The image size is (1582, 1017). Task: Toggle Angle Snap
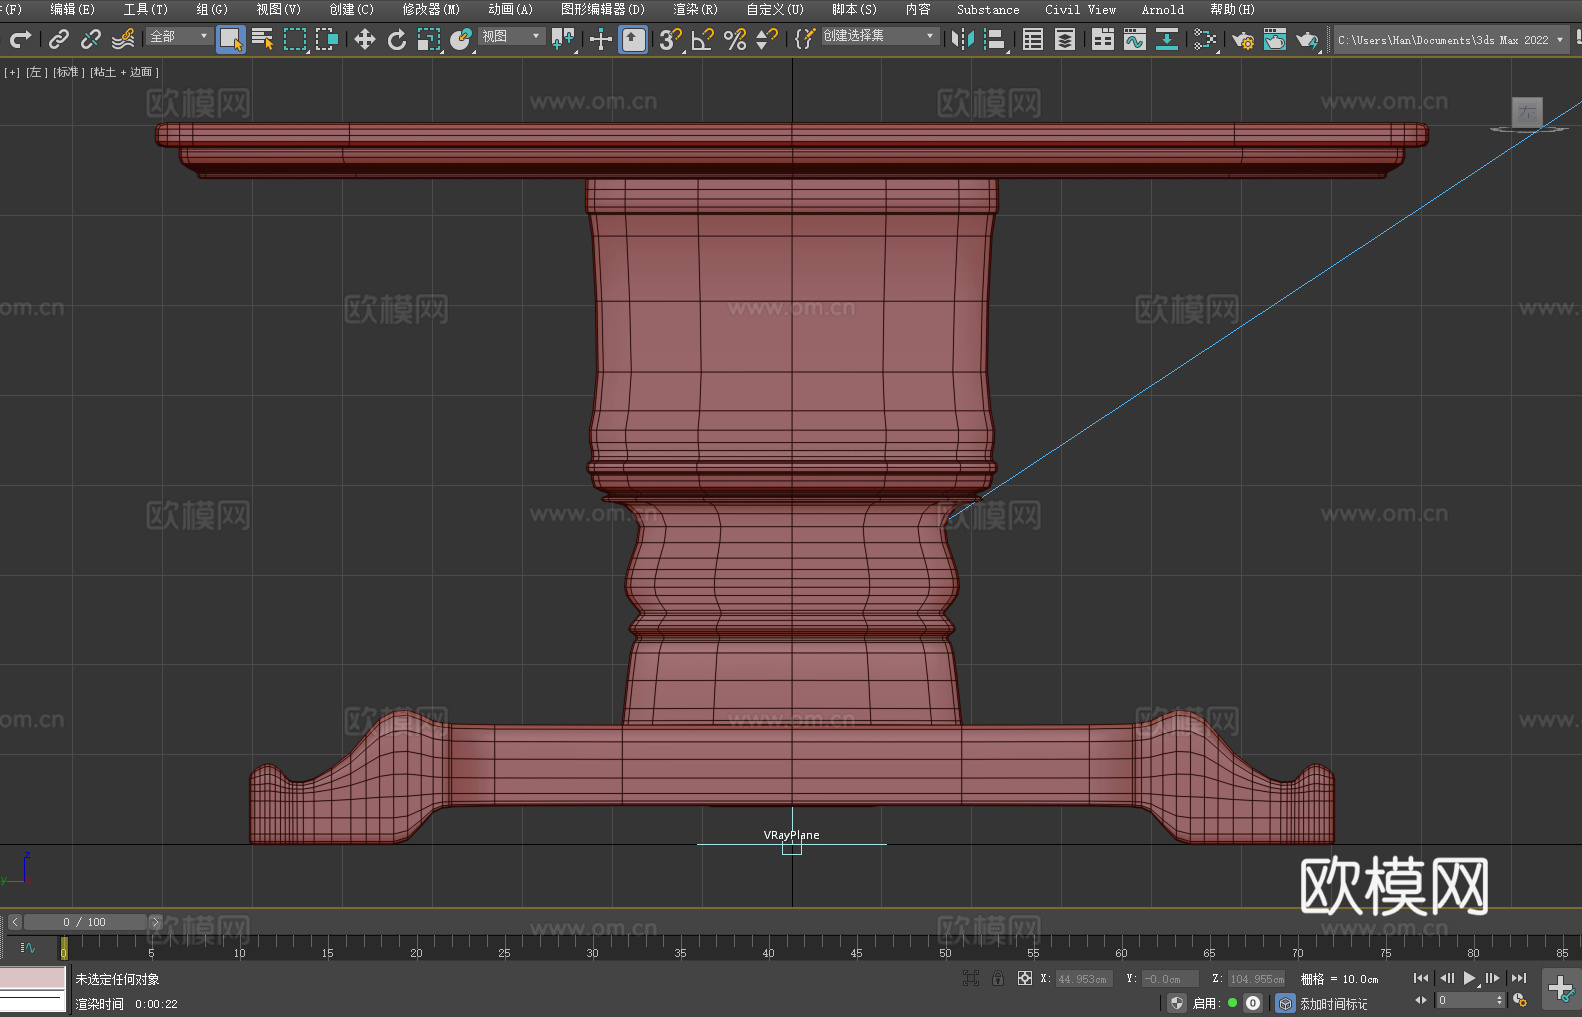703,39
